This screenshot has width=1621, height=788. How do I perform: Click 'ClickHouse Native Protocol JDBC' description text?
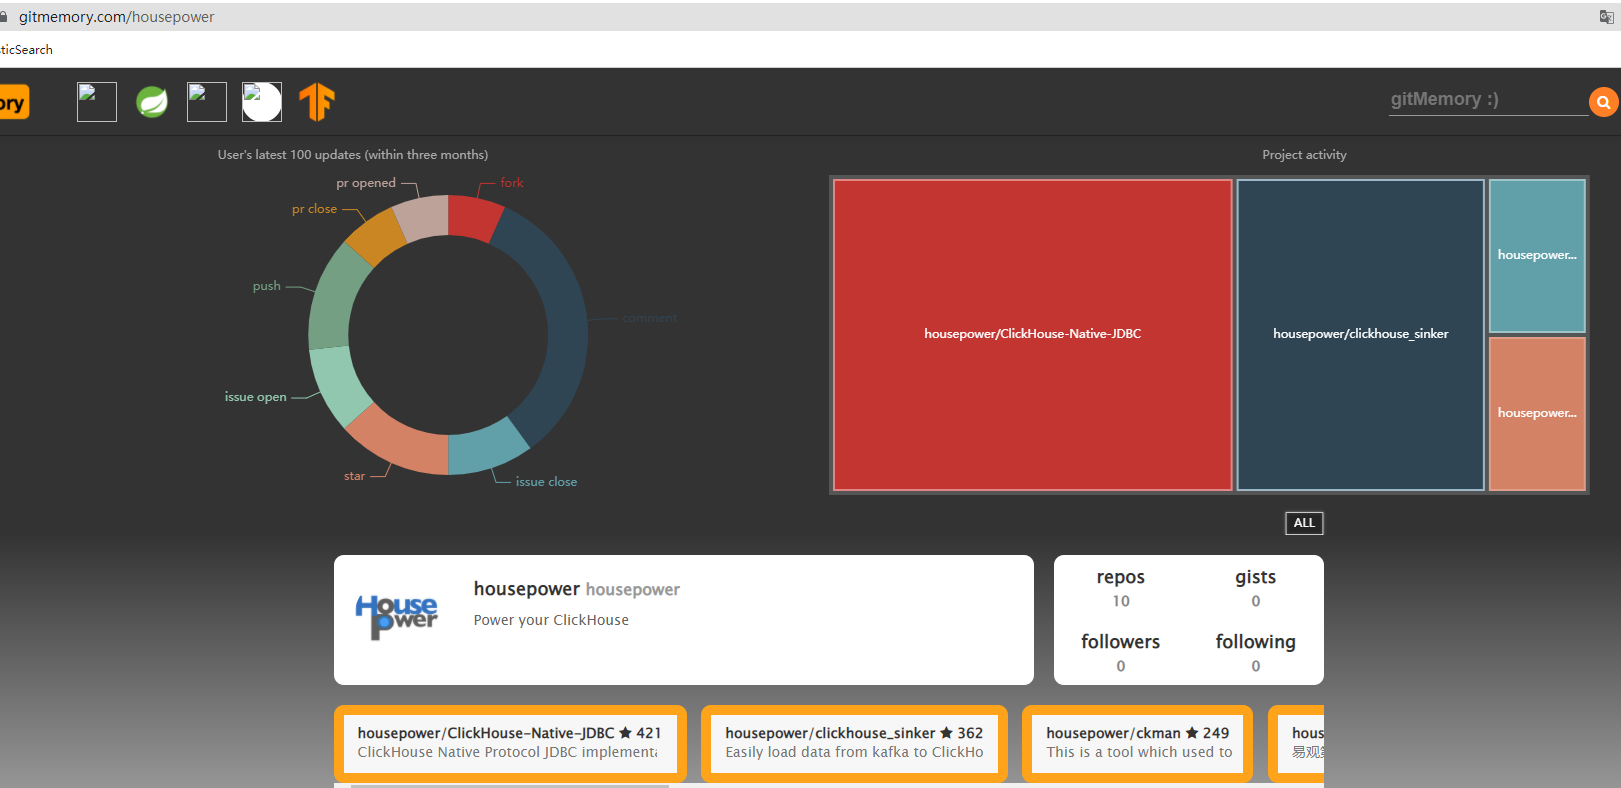pyautogui.click(x=507, y=752)
